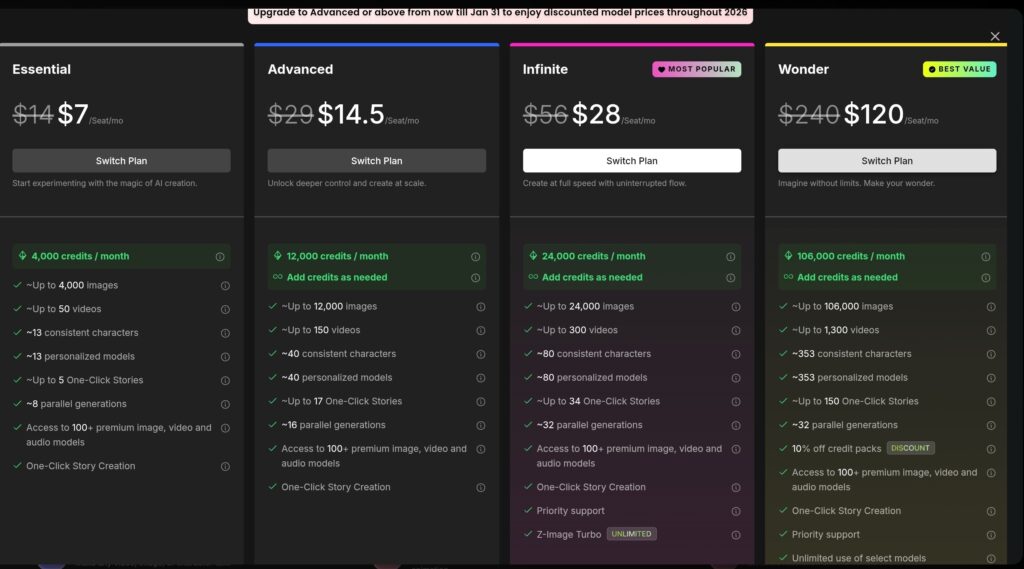Click info icon beside 4,000 credits / month
Screen dimensions: 1024x569
pos(220,257)
